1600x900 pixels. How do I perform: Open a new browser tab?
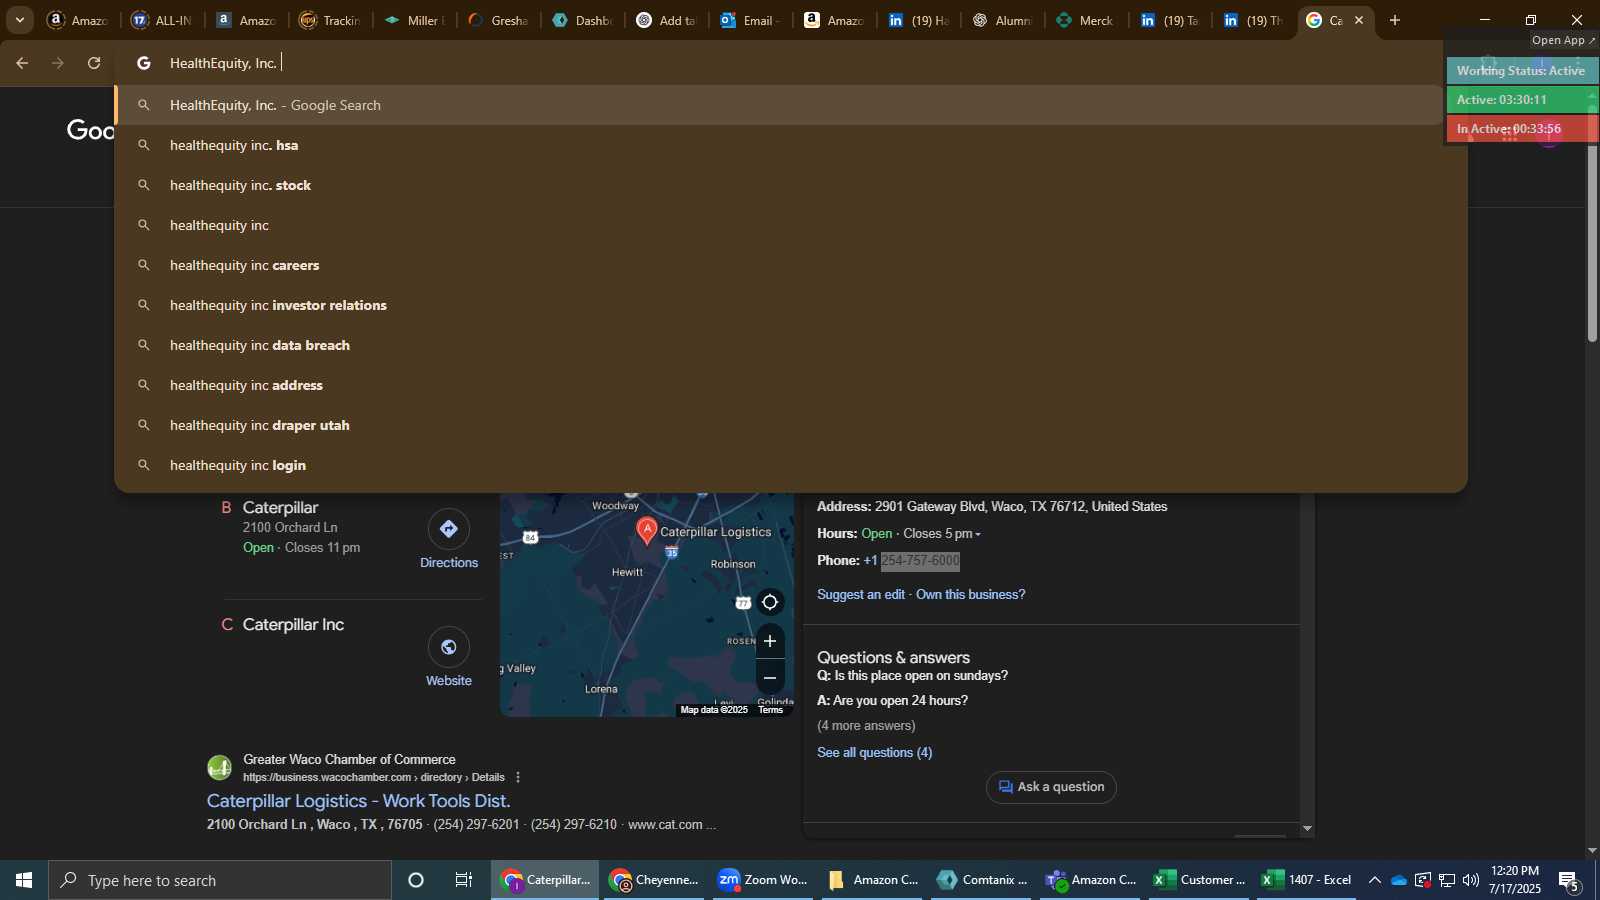tap(1395, 20)
